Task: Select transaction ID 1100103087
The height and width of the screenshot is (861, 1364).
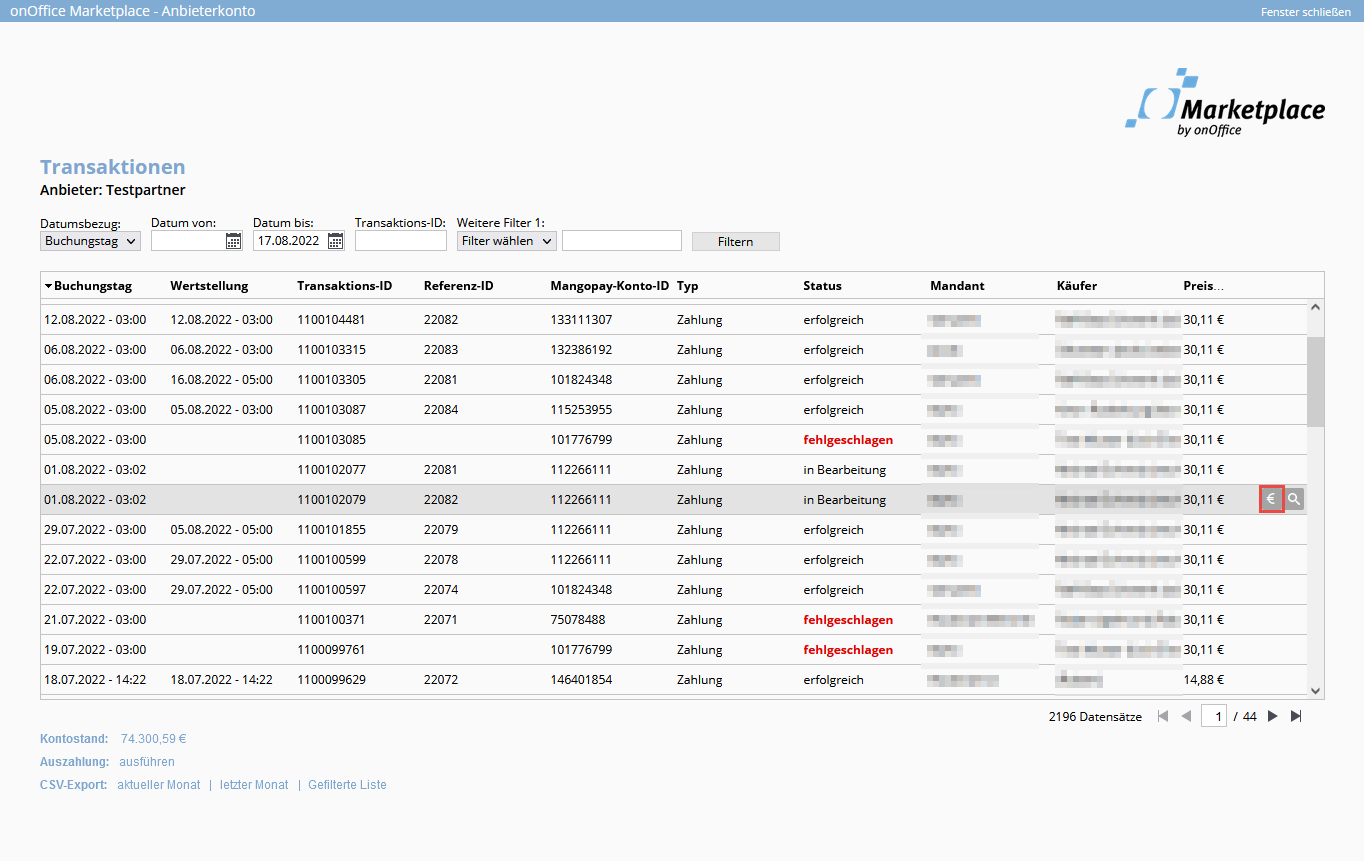Action: (331, 410)
